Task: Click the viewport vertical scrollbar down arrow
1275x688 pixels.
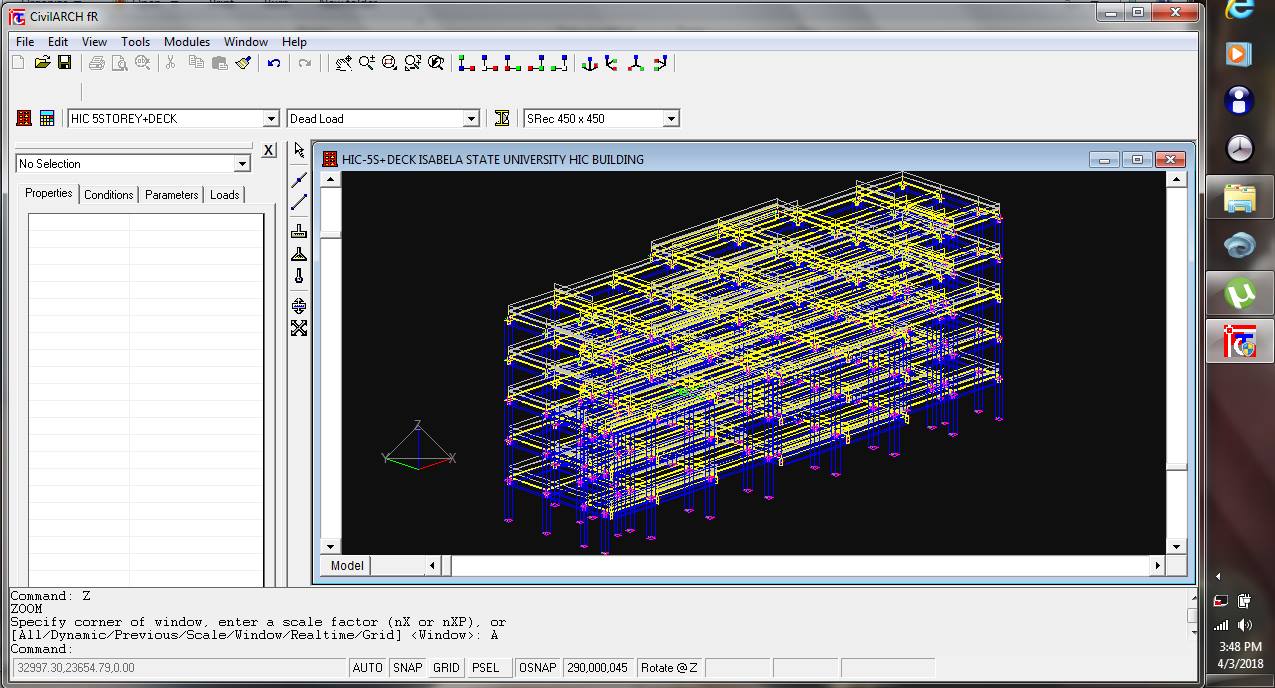Action: [1177, 547]
